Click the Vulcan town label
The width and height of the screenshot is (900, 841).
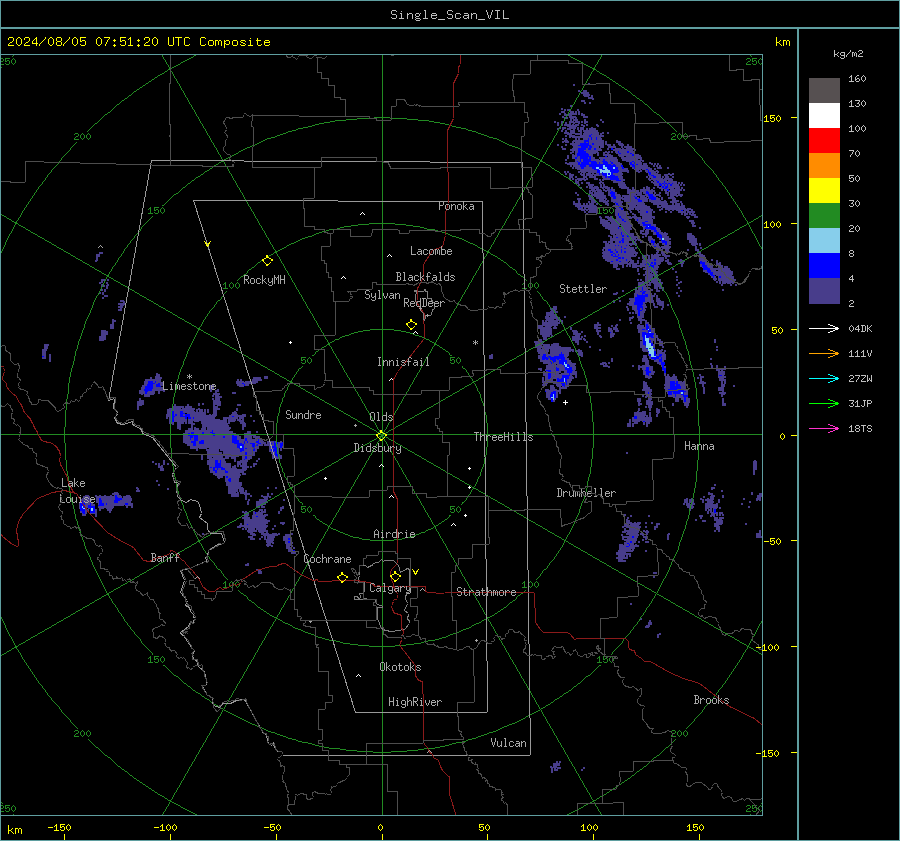click(x=508, y=743)
